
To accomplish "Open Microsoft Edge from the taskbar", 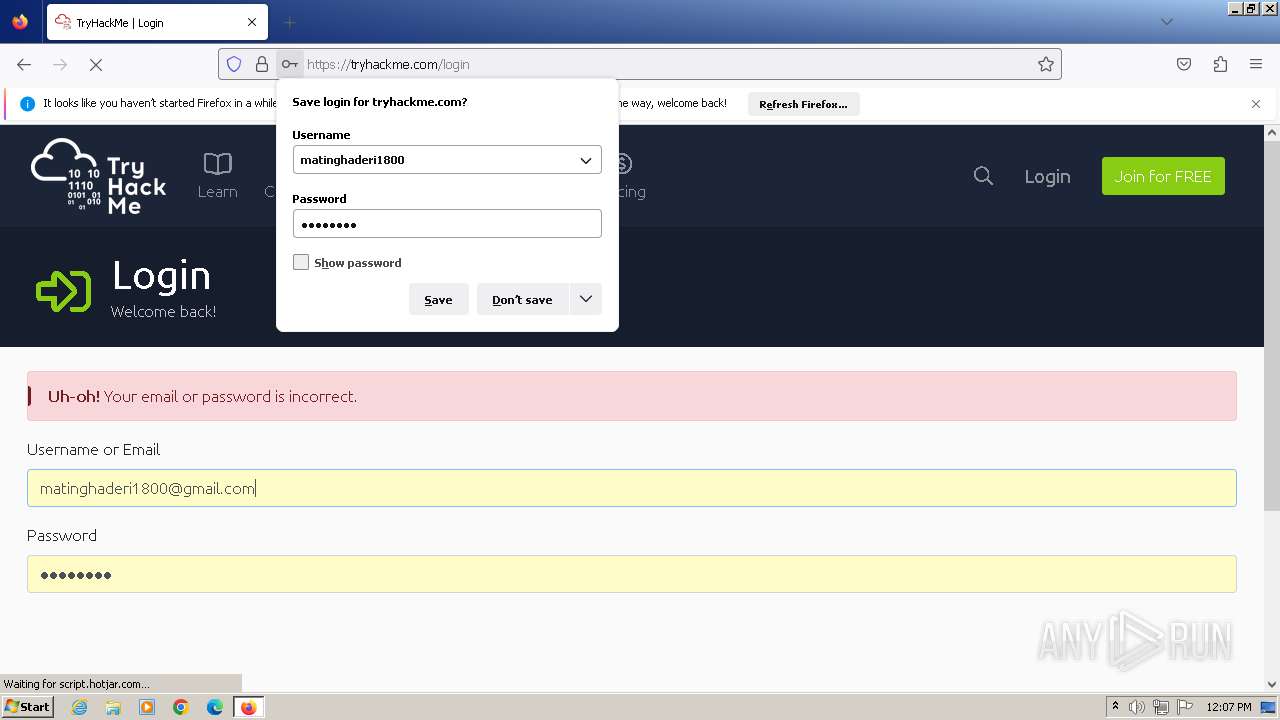I will 215,707.
